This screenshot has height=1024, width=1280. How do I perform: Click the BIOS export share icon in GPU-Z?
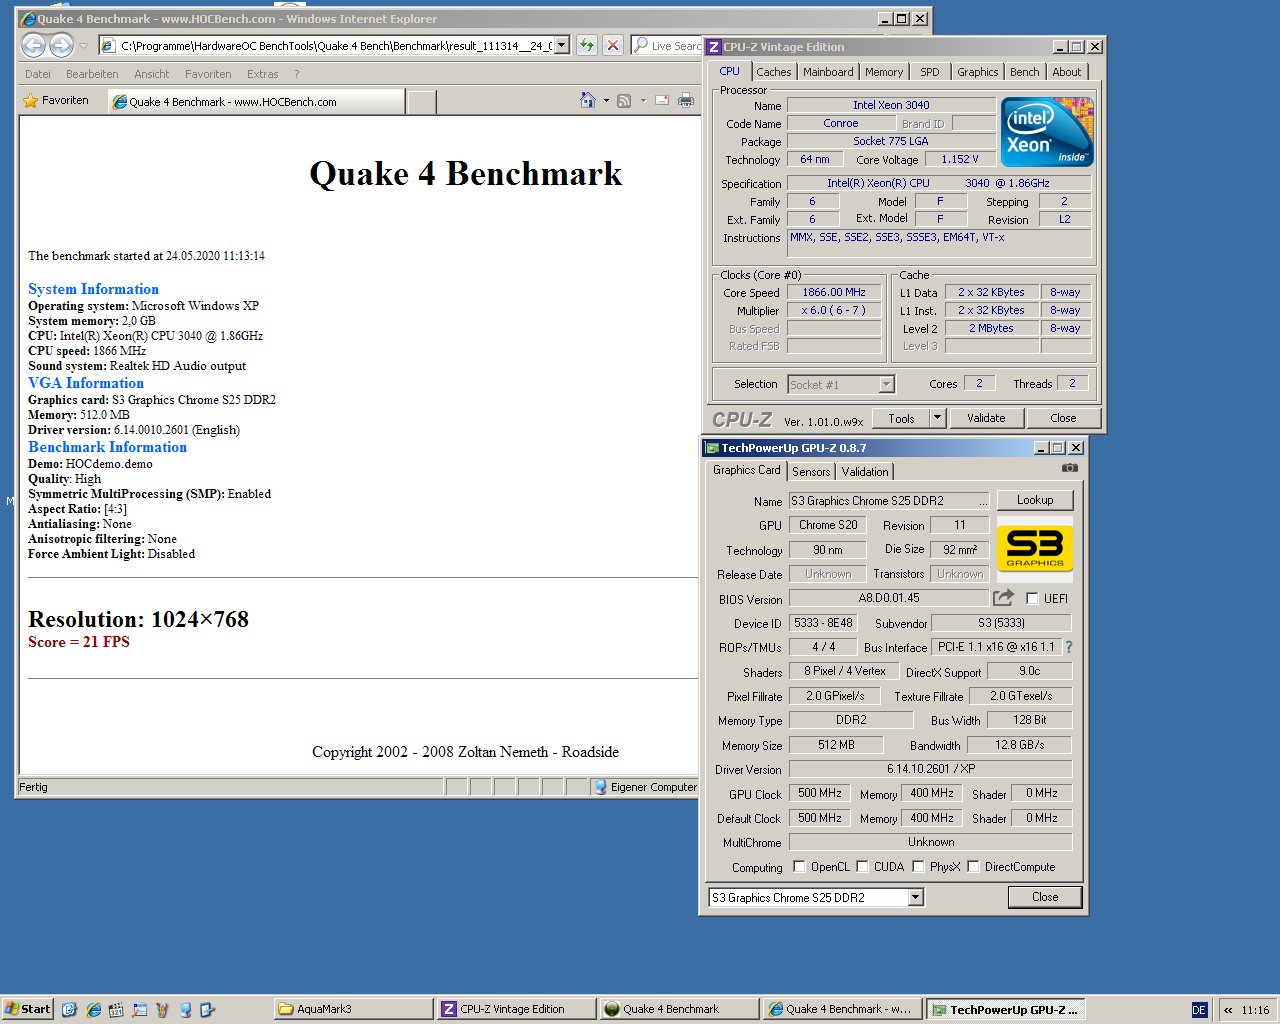click(1003, 598)
